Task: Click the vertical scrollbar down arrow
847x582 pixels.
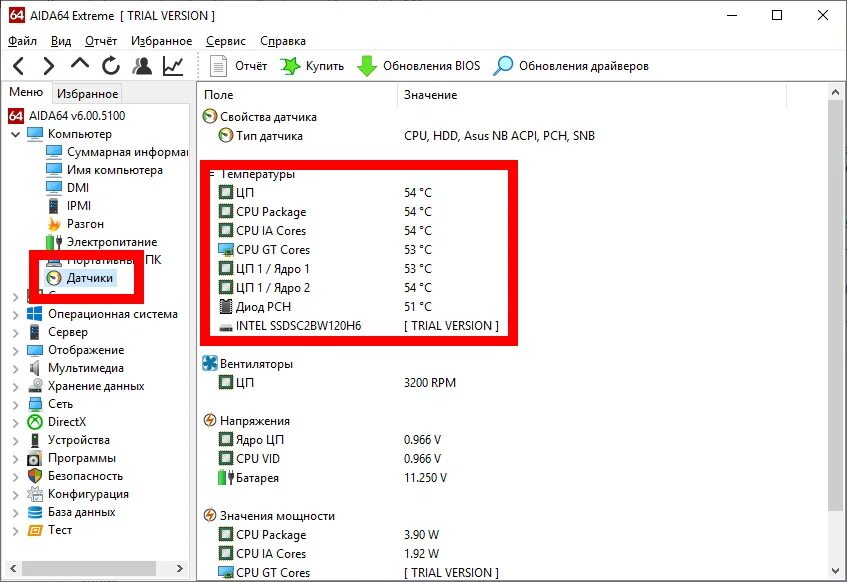Action: click(836, 571)
